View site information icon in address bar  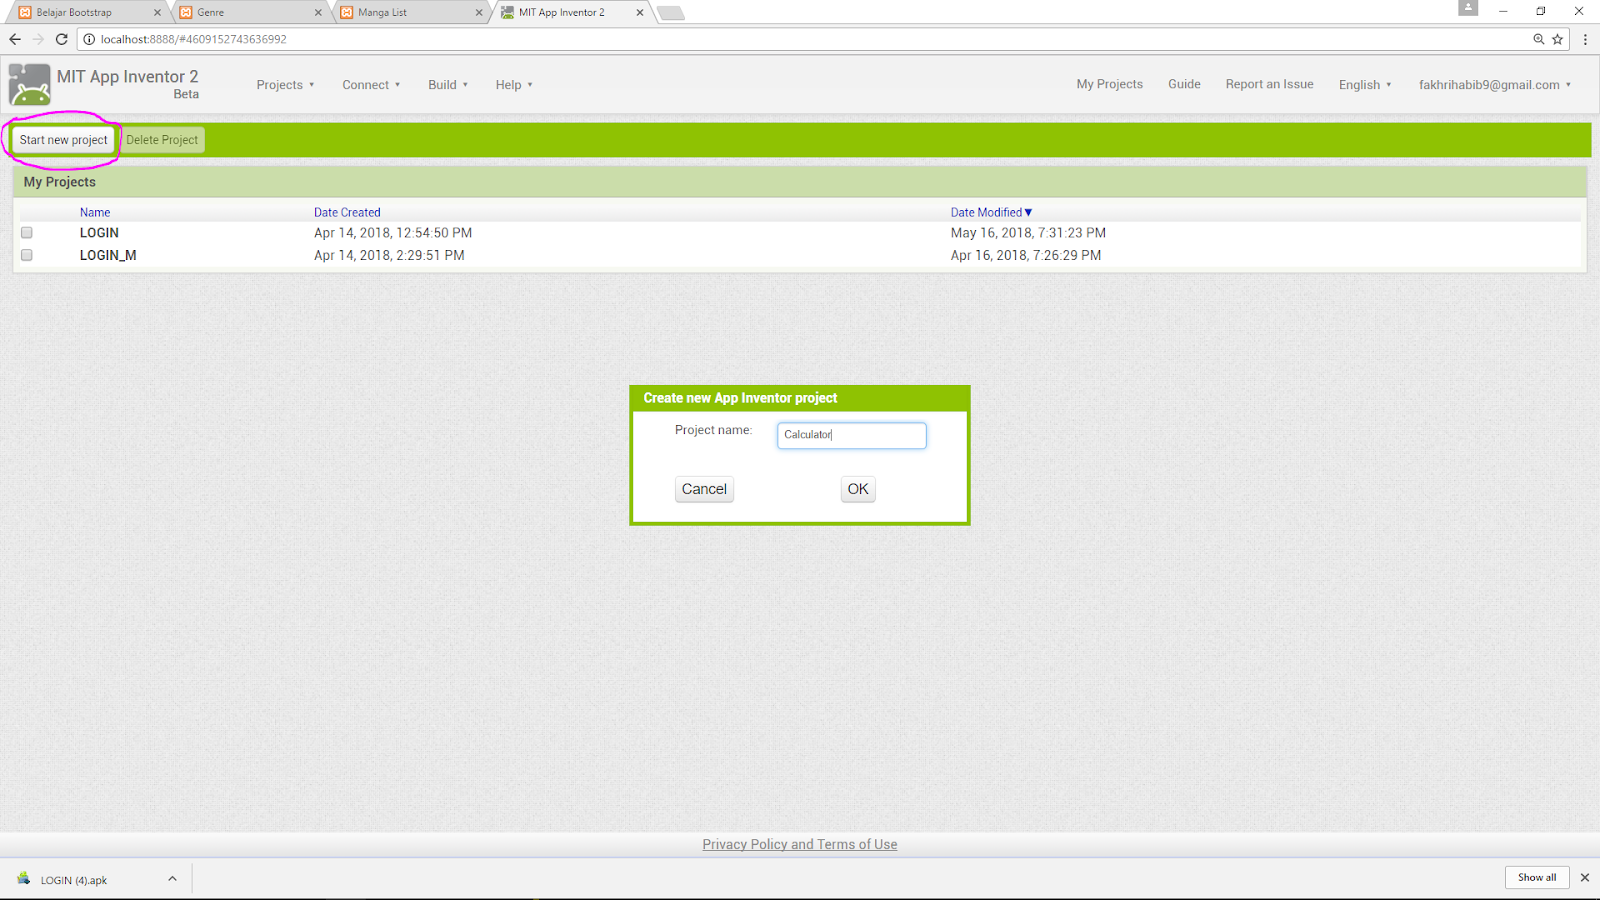89,39
